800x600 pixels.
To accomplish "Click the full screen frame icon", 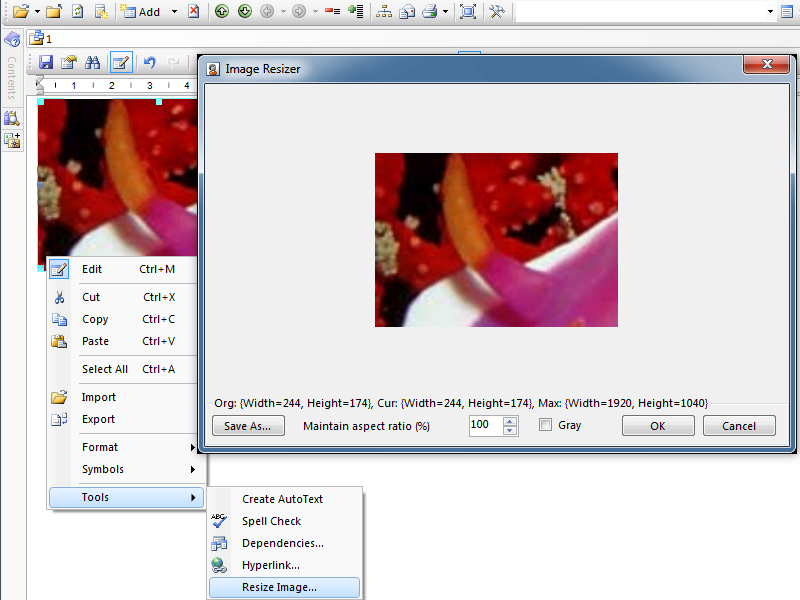I will 468,11.
